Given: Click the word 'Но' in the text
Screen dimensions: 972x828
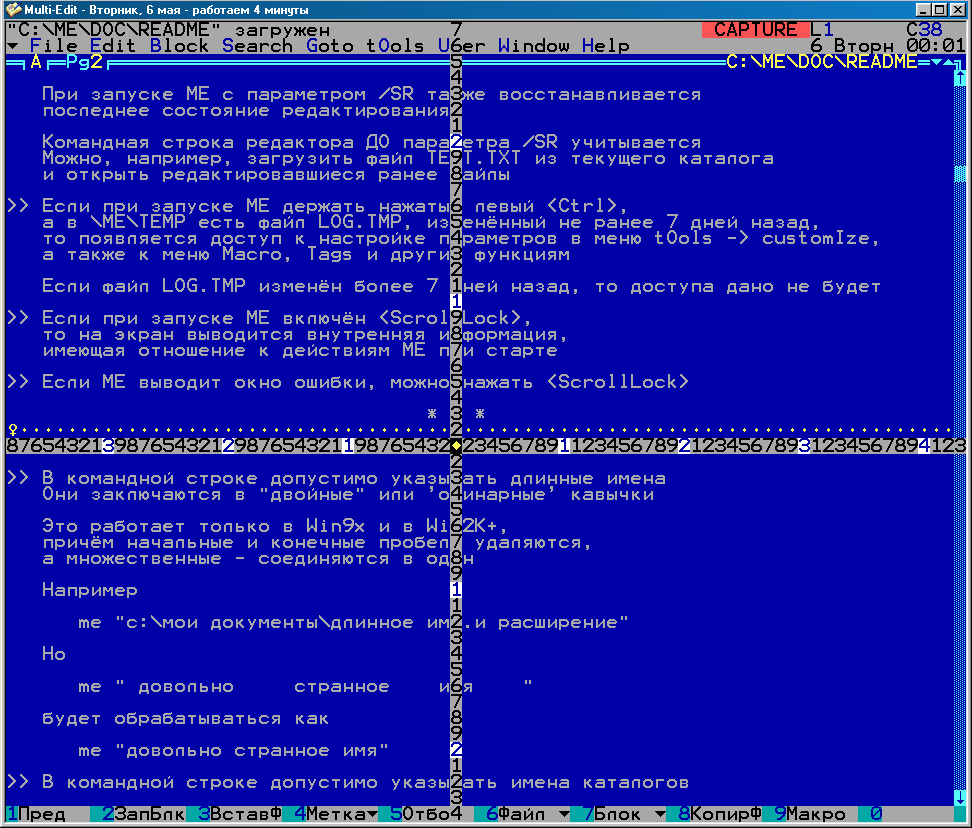Looking at the screenshot, I should (x=54, y=654).
